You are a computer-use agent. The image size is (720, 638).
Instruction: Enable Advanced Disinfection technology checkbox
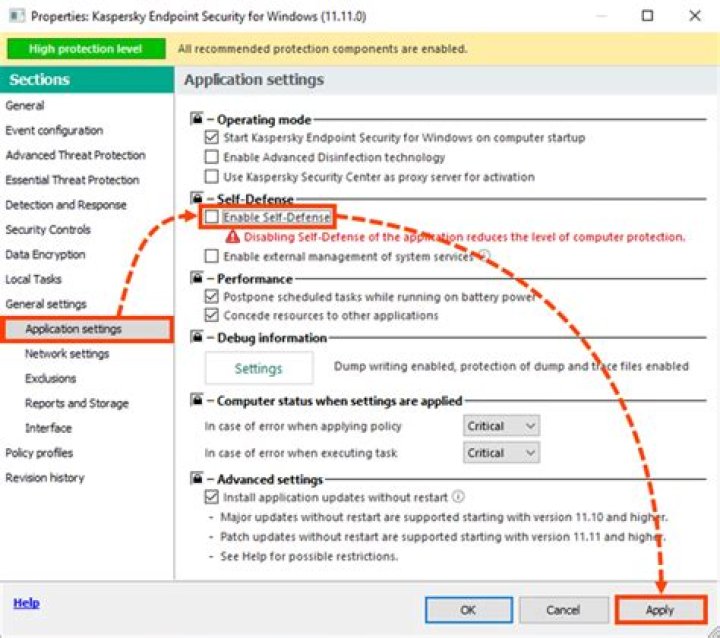click(211, 157)
